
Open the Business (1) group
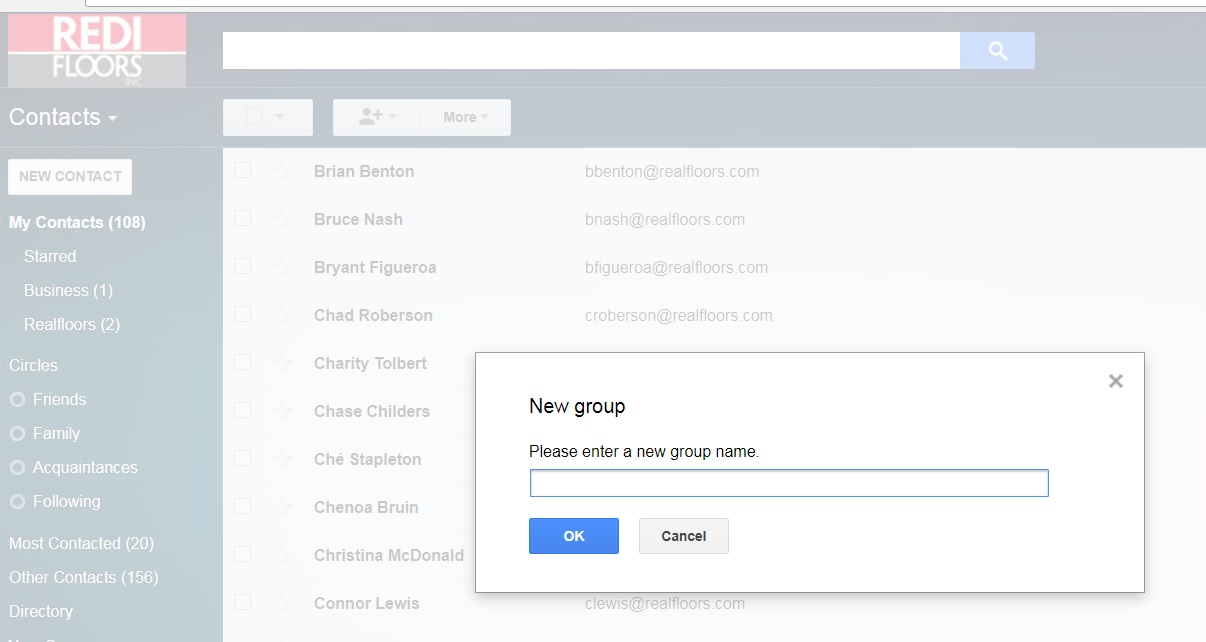(68, 290)
